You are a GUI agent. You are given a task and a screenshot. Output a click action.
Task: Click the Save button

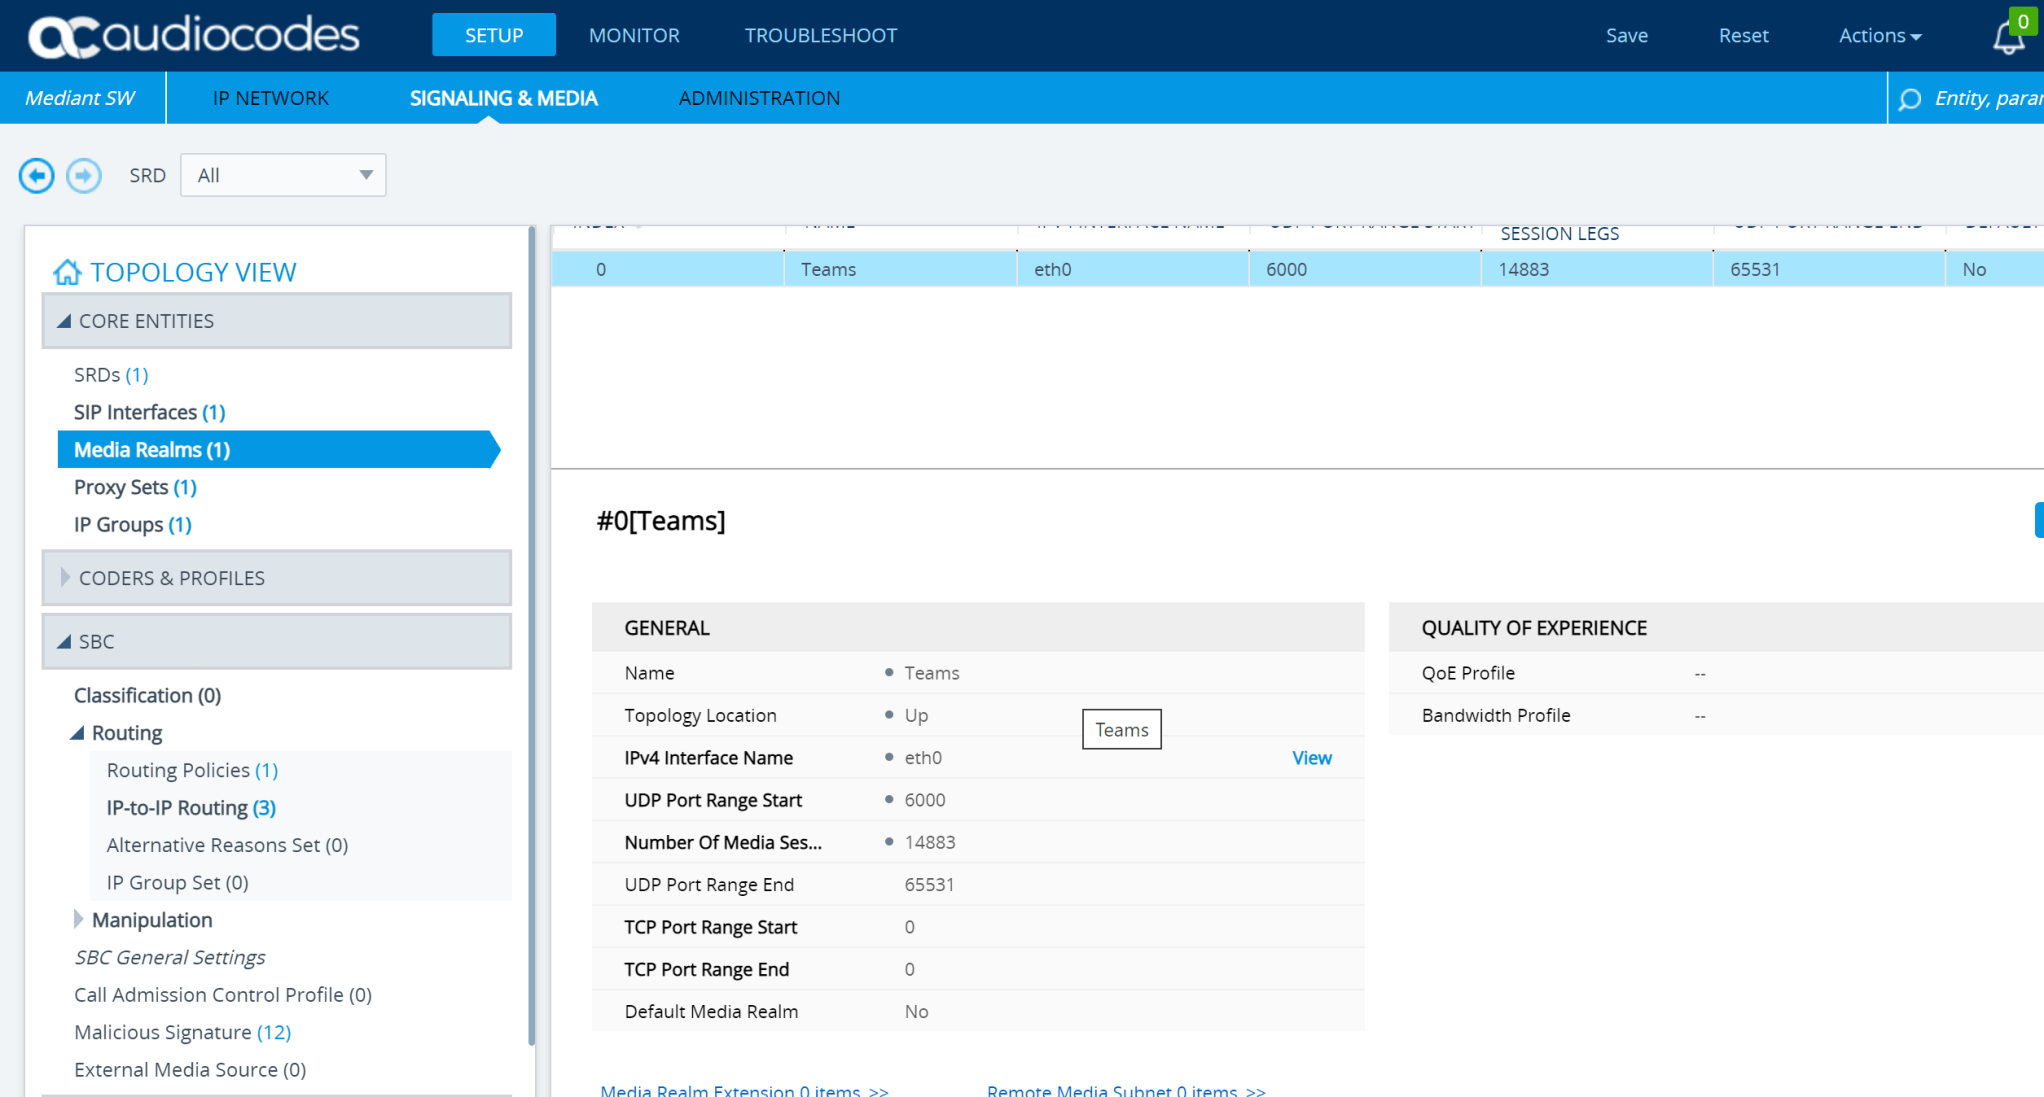click(1626, 36)
